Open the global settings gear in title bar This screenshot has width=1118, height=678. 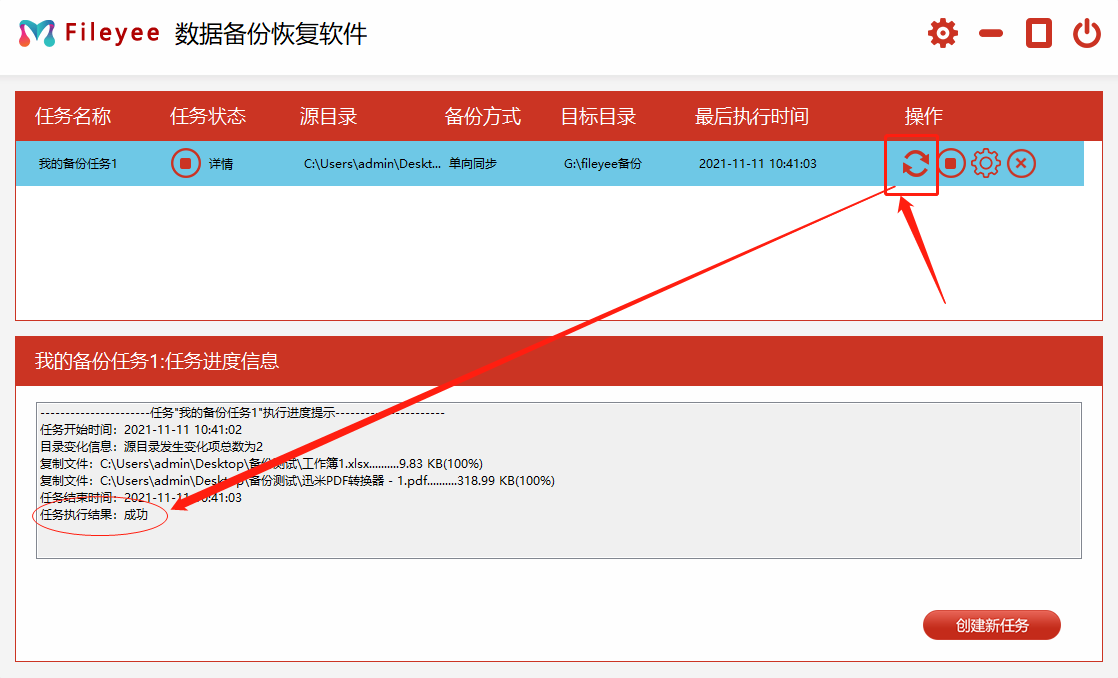[x=942, y=33]
